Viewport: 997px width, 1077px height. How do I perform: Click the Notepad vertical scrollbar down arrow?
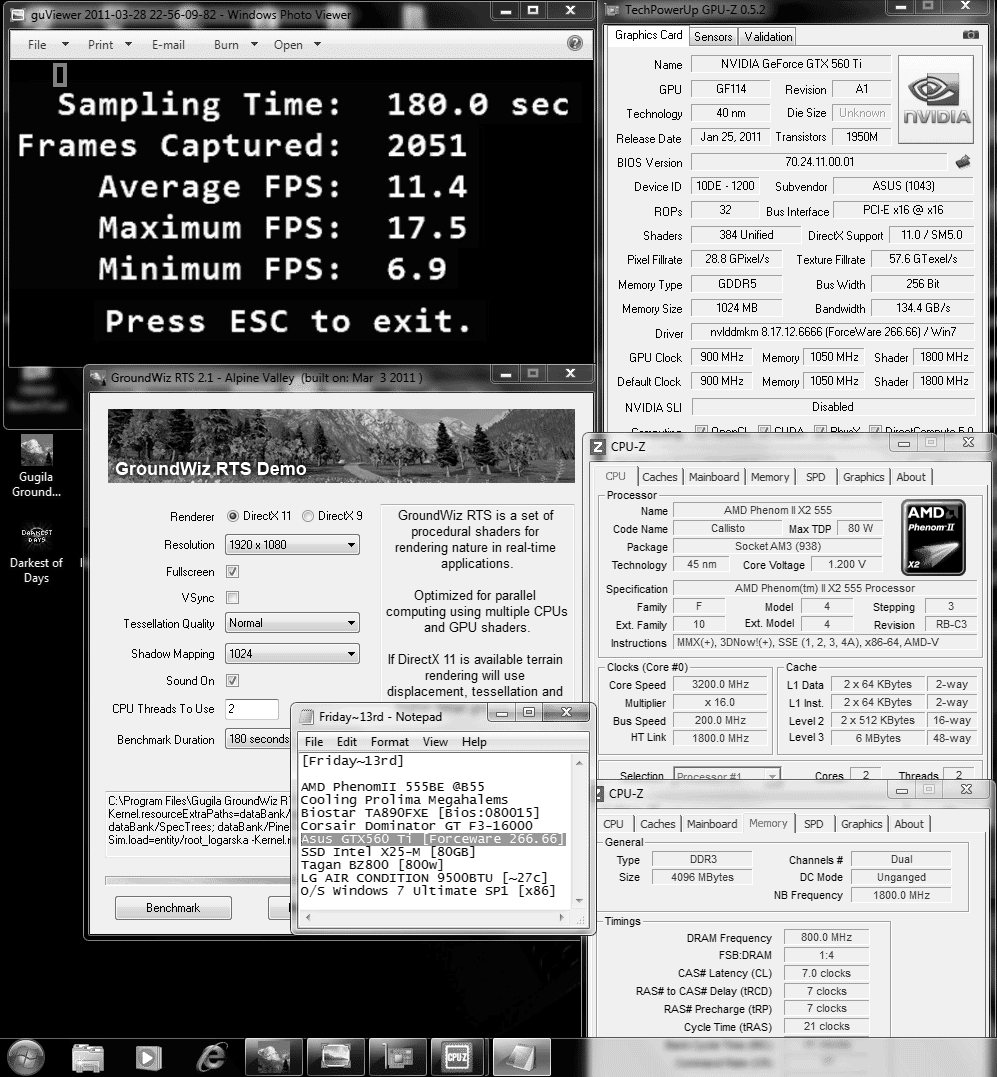579,900
